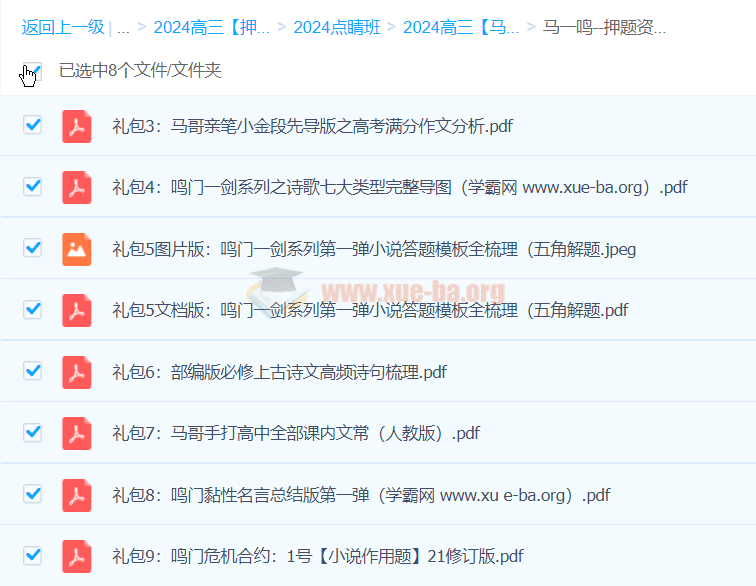Uncheck the checkbox for 礼包6 file
This screenshot has height=586, width=756.
point(33,371)
